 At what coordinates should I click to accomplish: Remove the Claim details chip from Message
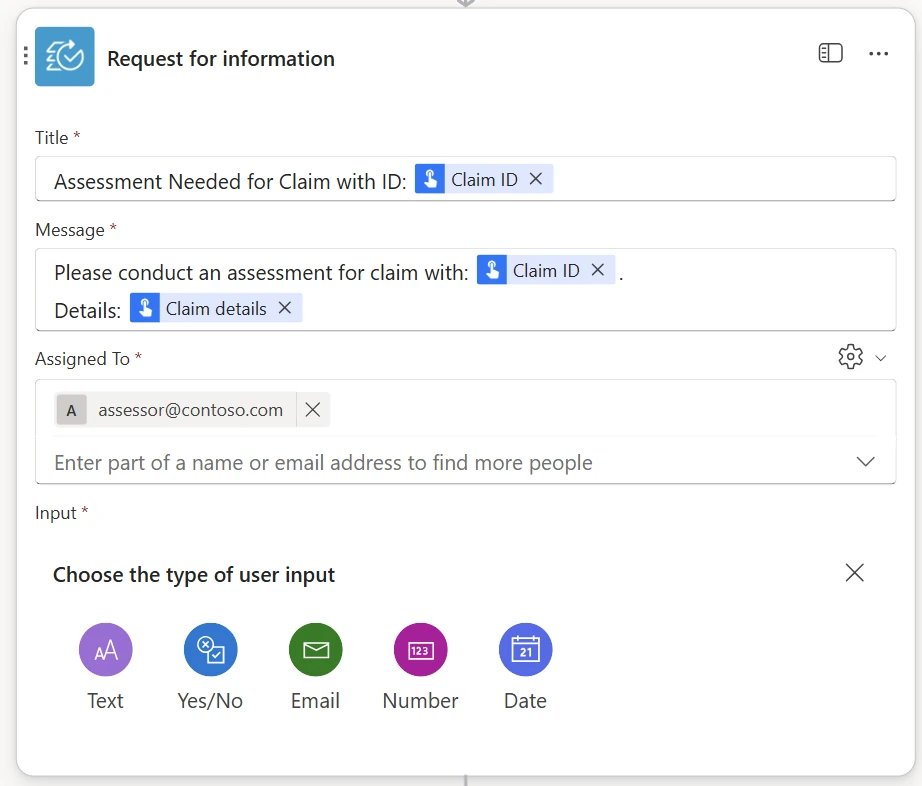click(x=285, y=307)
